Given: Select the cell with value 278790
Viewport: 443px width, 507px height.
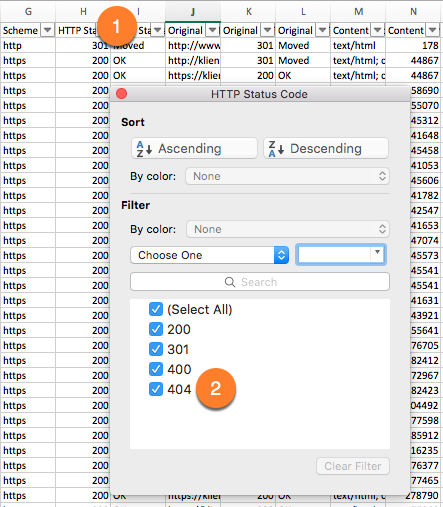Looking at the screenshot, I should point(413,495).
